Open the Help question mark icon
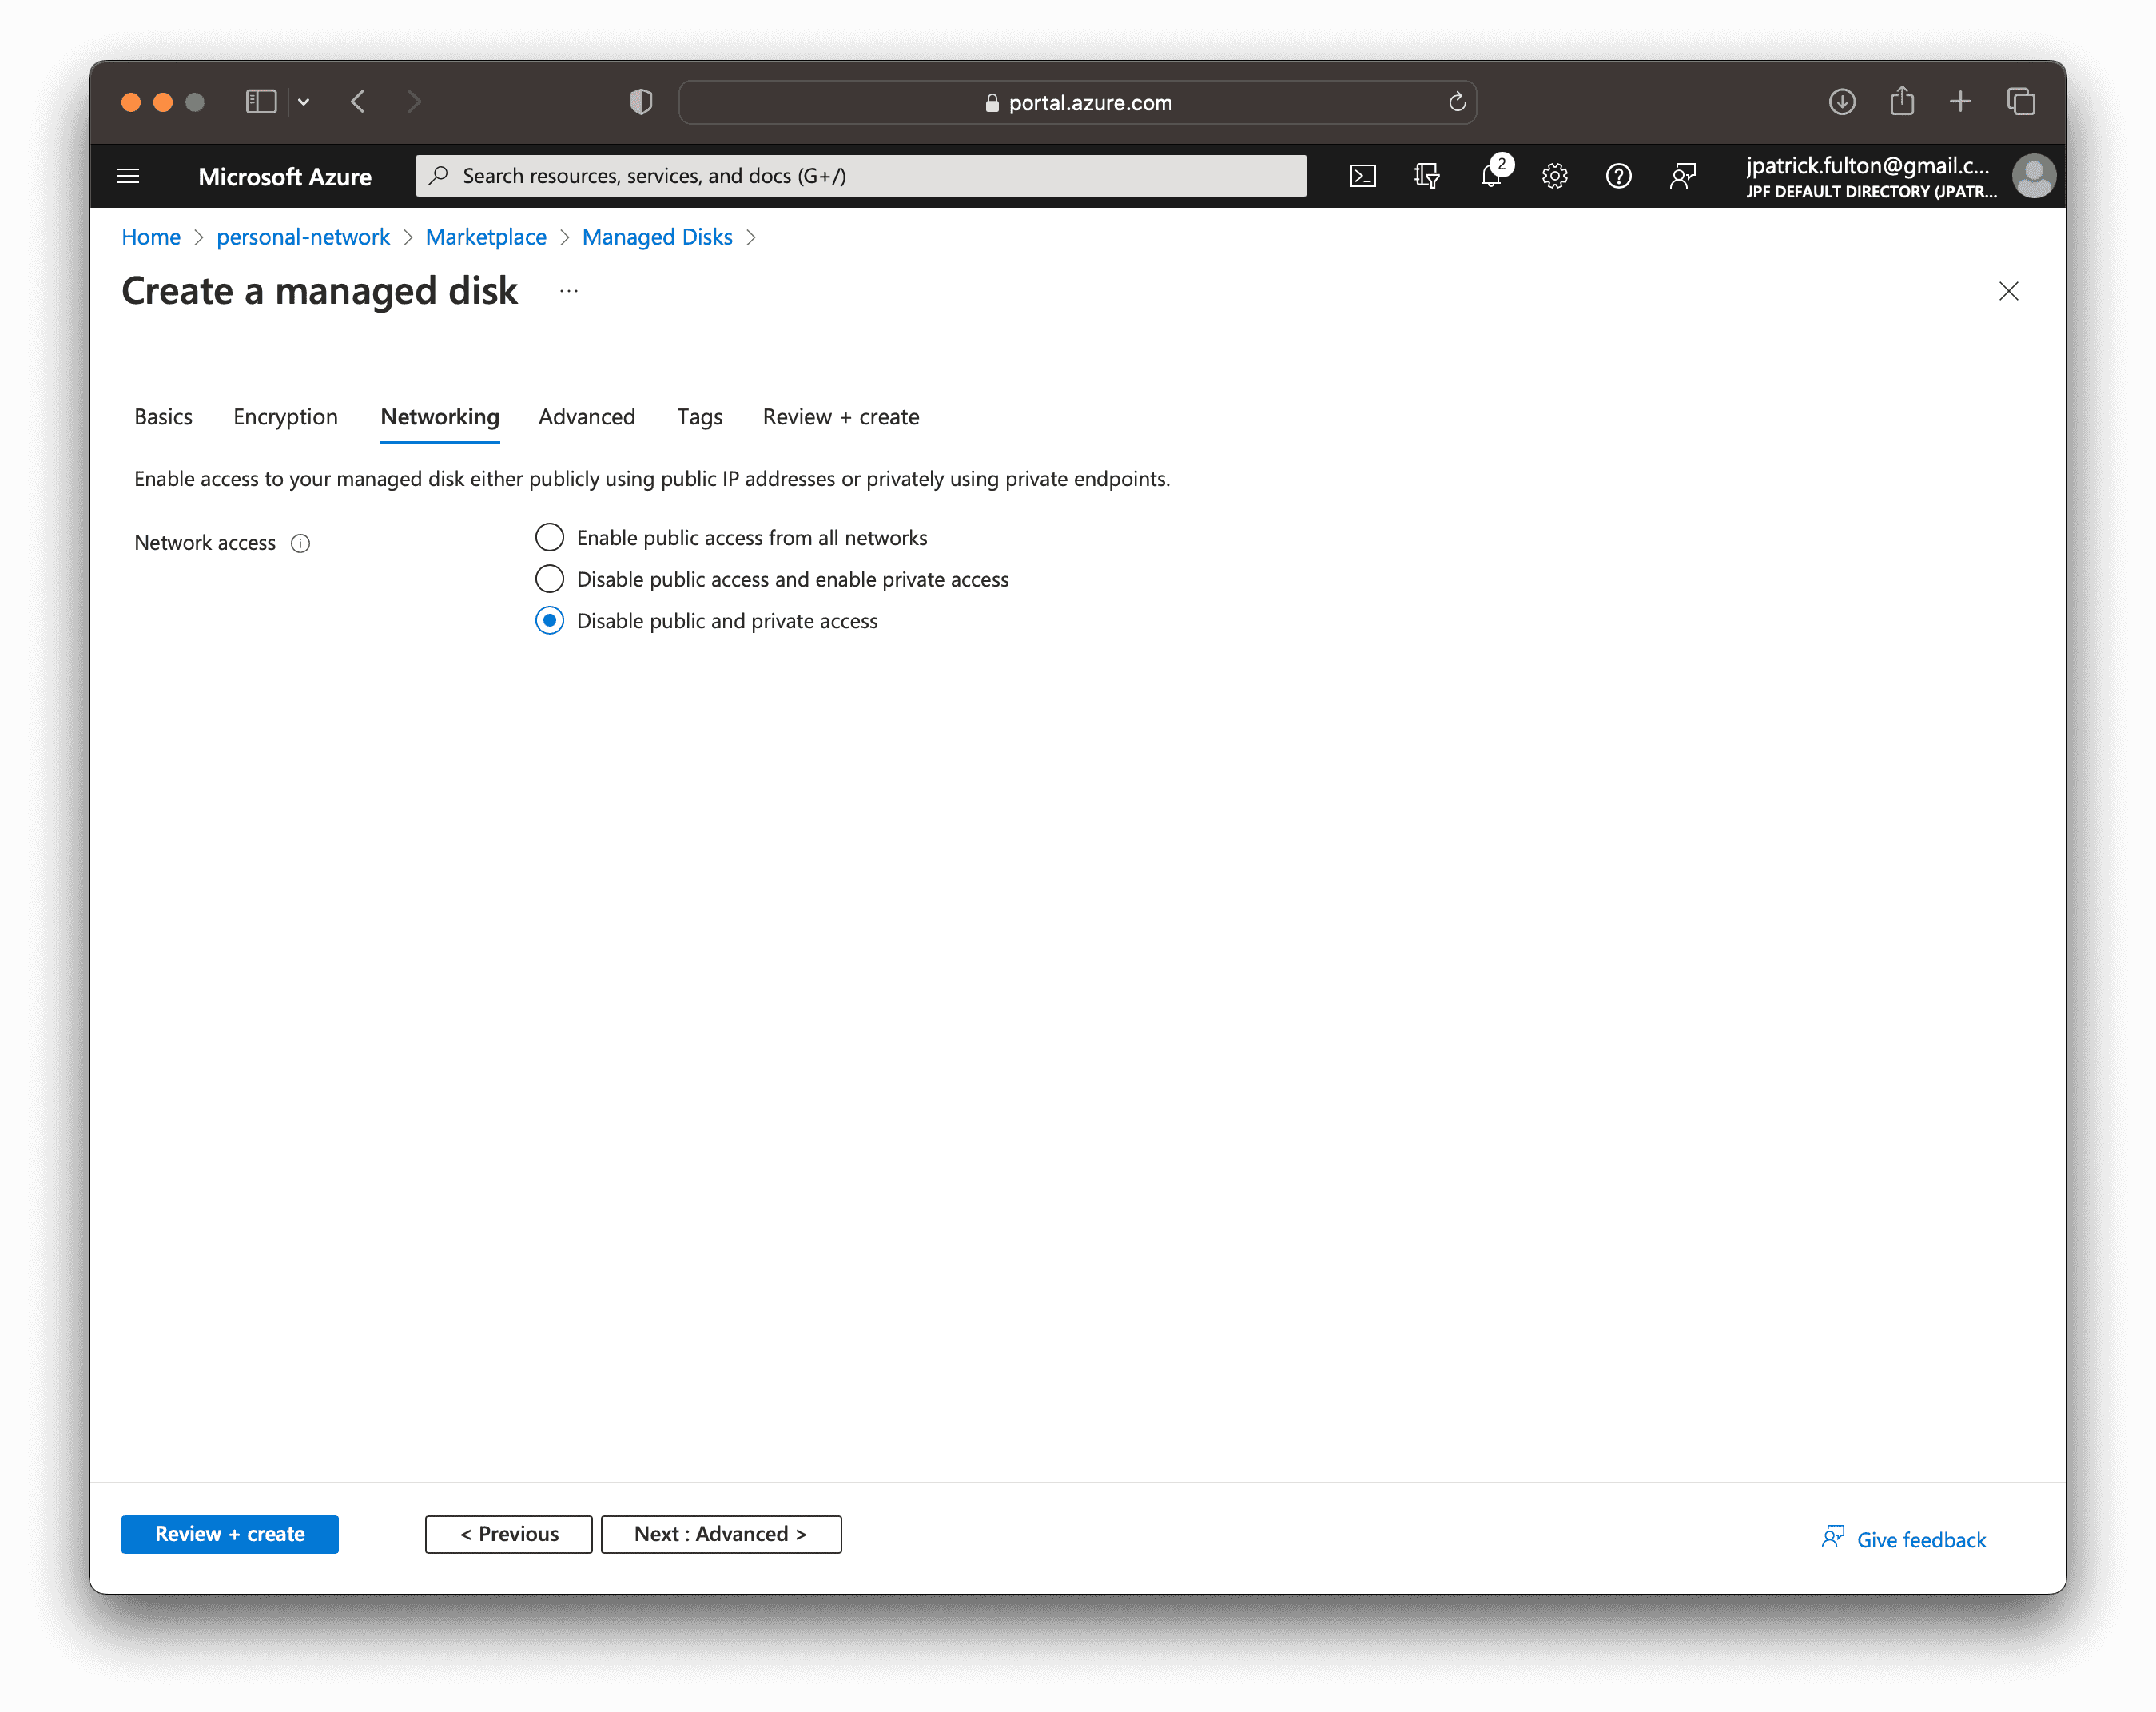 click(1618, 176)
